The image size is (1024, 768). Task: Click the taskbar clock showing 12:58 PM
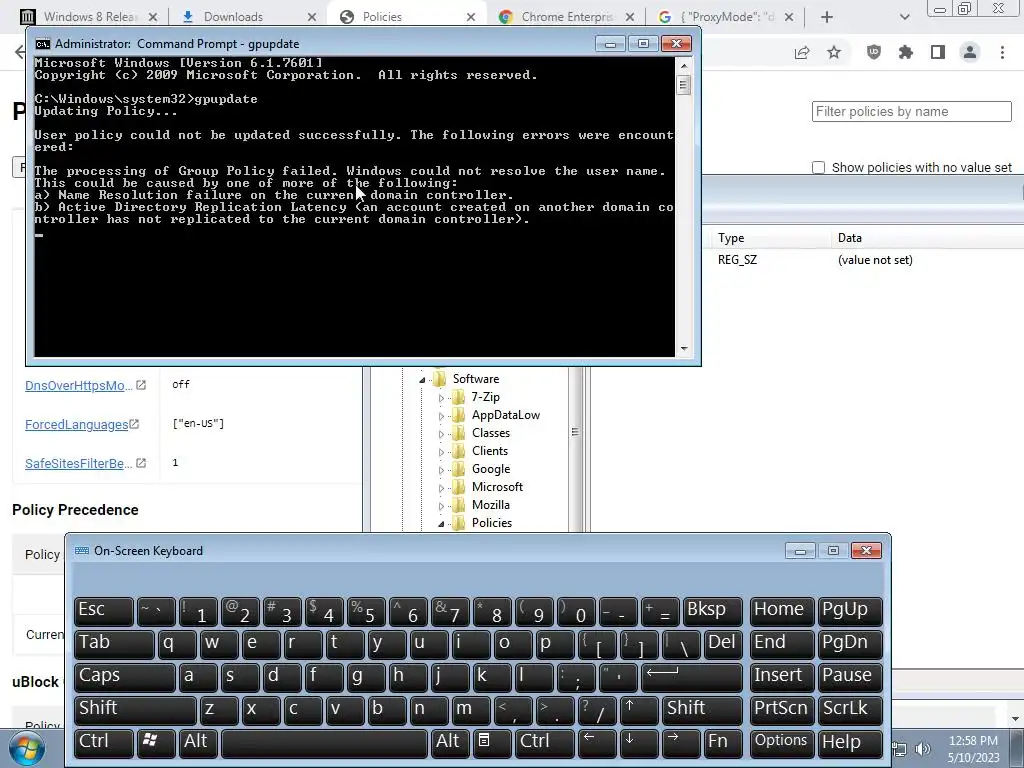[x=973, y=749]
